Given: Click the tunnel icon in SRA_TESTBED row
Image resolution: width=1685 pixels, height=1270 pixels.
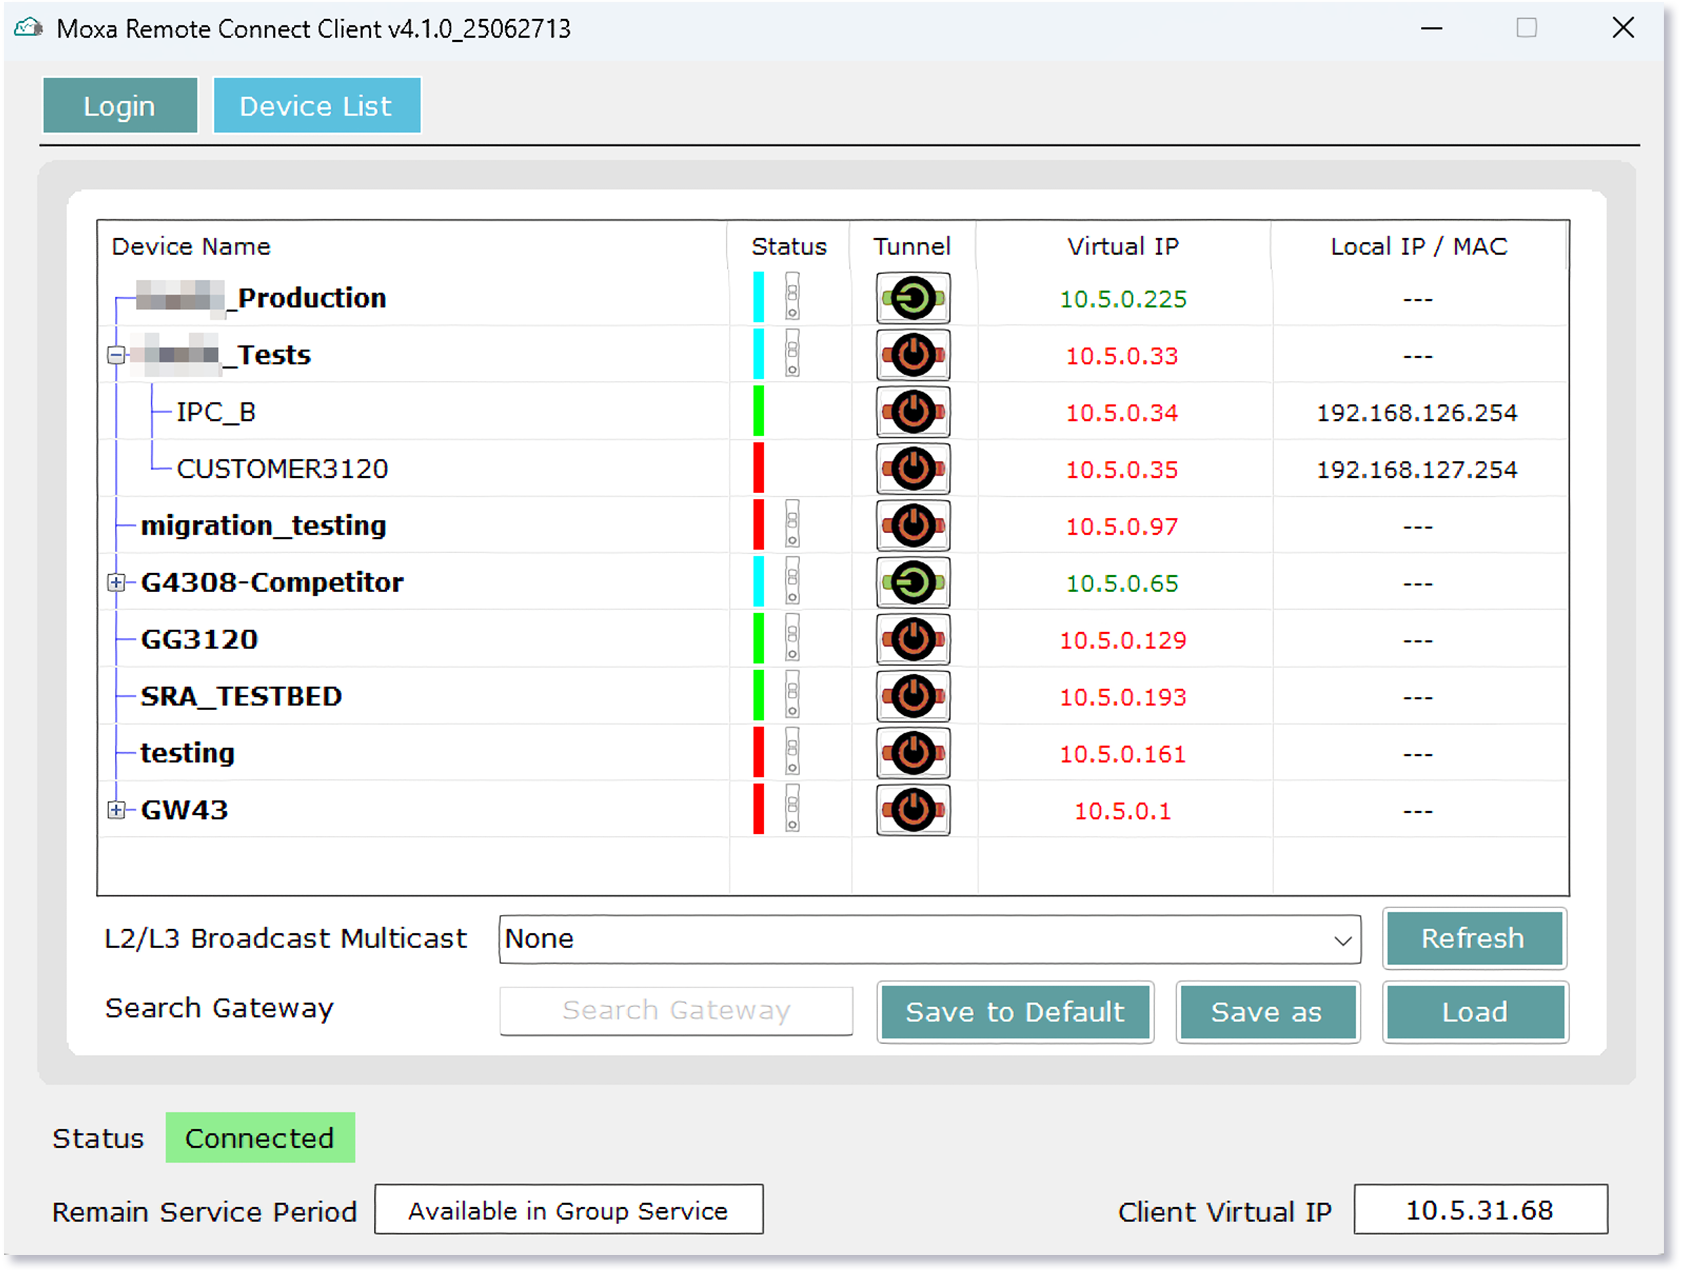Looking at the screenshot, I should point(912,697).
